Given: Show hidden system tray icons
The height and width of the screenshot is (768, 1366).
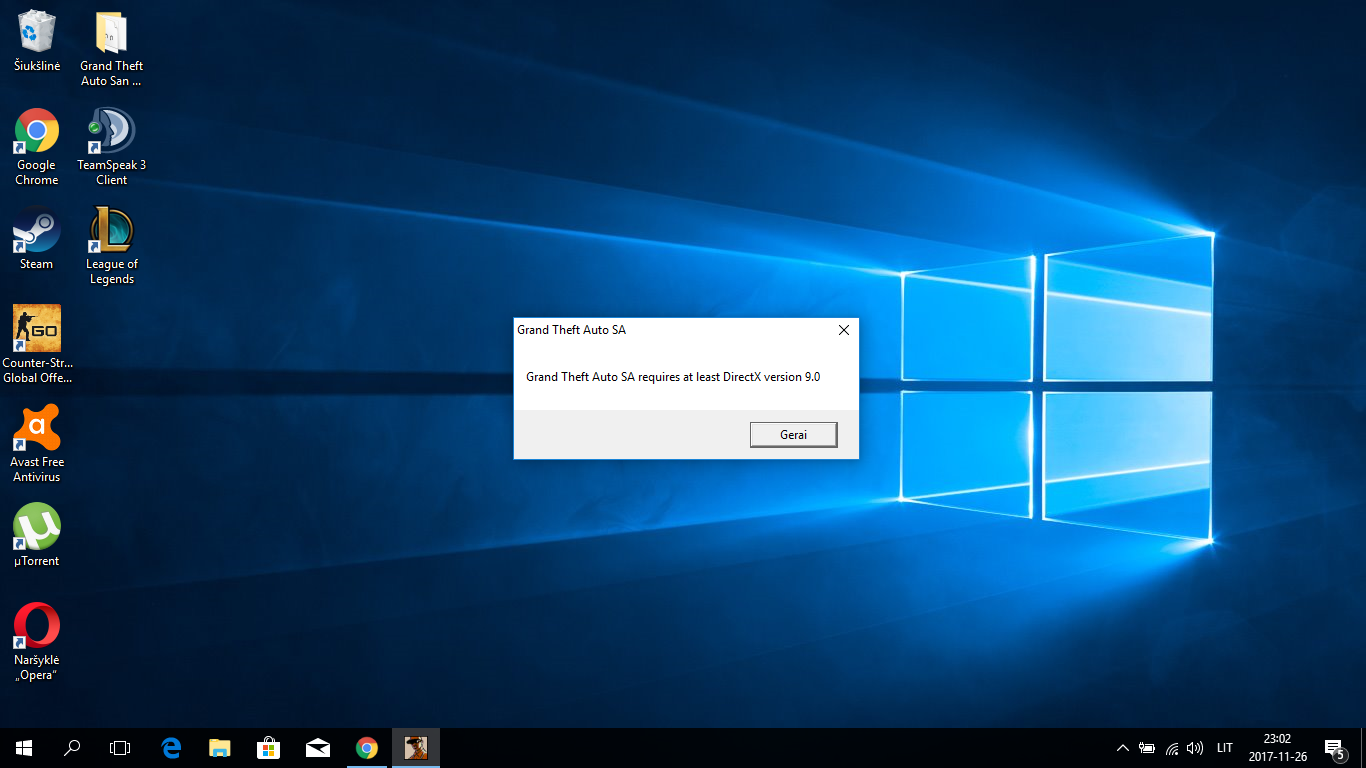Looking at the screenshot, I should click(x=1123, y=748).
